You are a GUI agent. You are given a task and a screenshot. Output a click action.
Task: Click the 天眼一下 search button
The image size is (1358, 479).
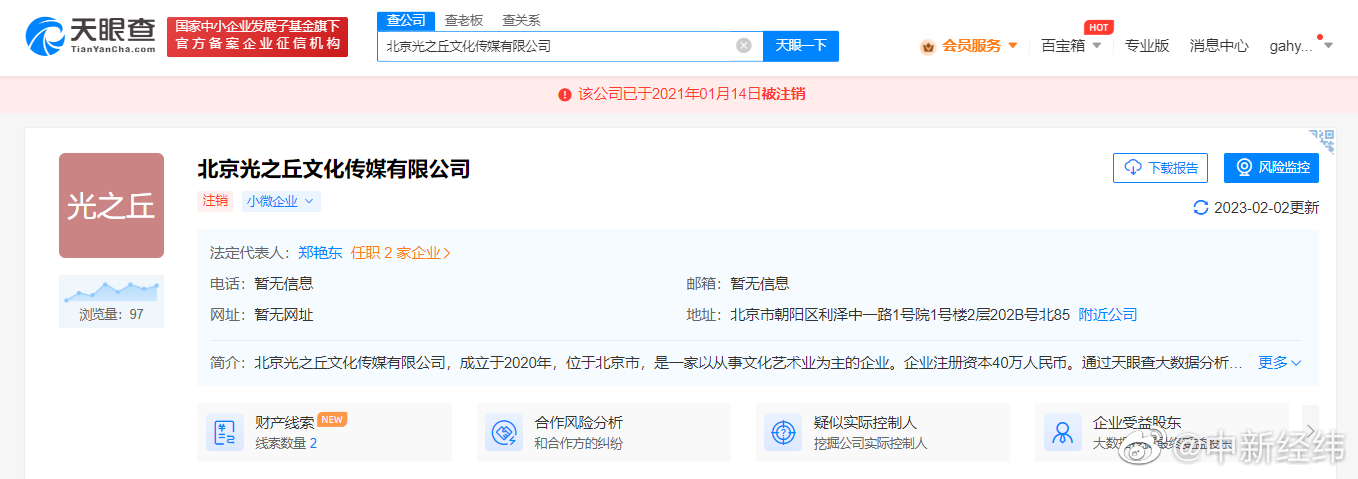click(x=801, y=46)
